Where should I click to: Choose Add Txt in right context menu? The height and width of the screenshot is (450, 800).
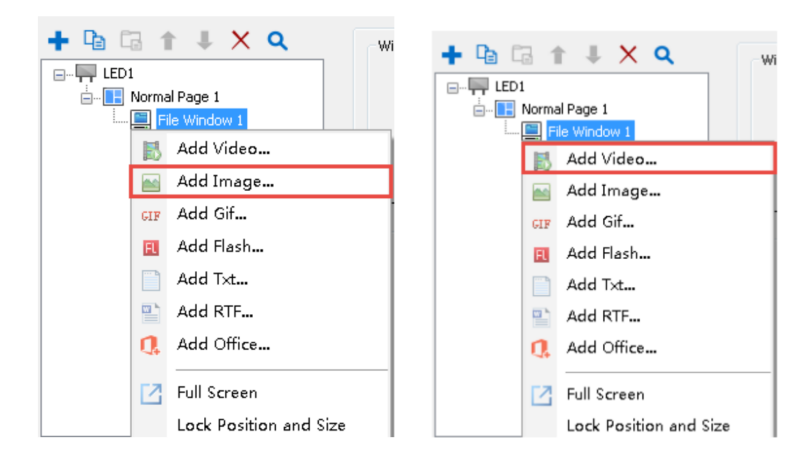648,285
